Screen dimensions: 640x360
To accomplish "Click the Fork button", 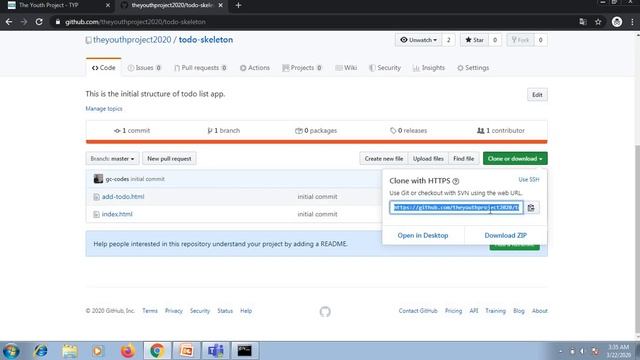I will click(520, 40).
